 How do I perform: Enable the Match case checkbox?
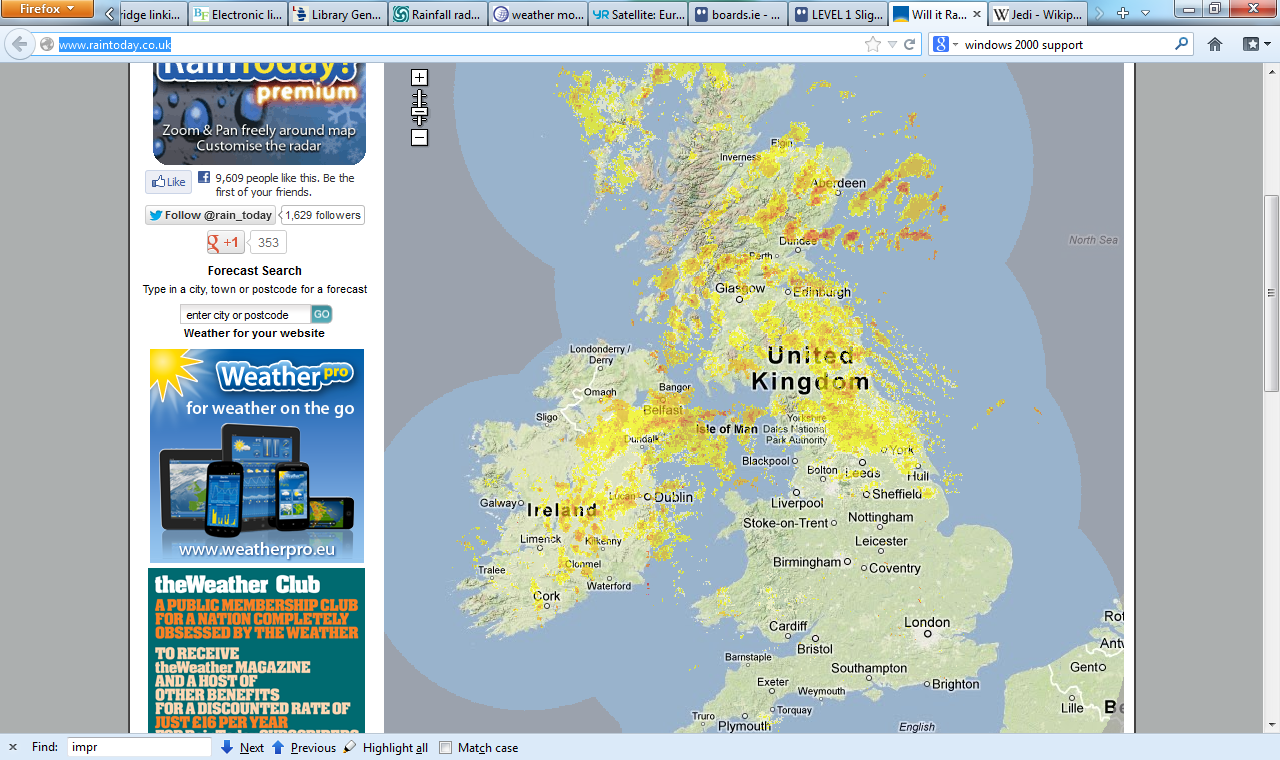(446, 748)
